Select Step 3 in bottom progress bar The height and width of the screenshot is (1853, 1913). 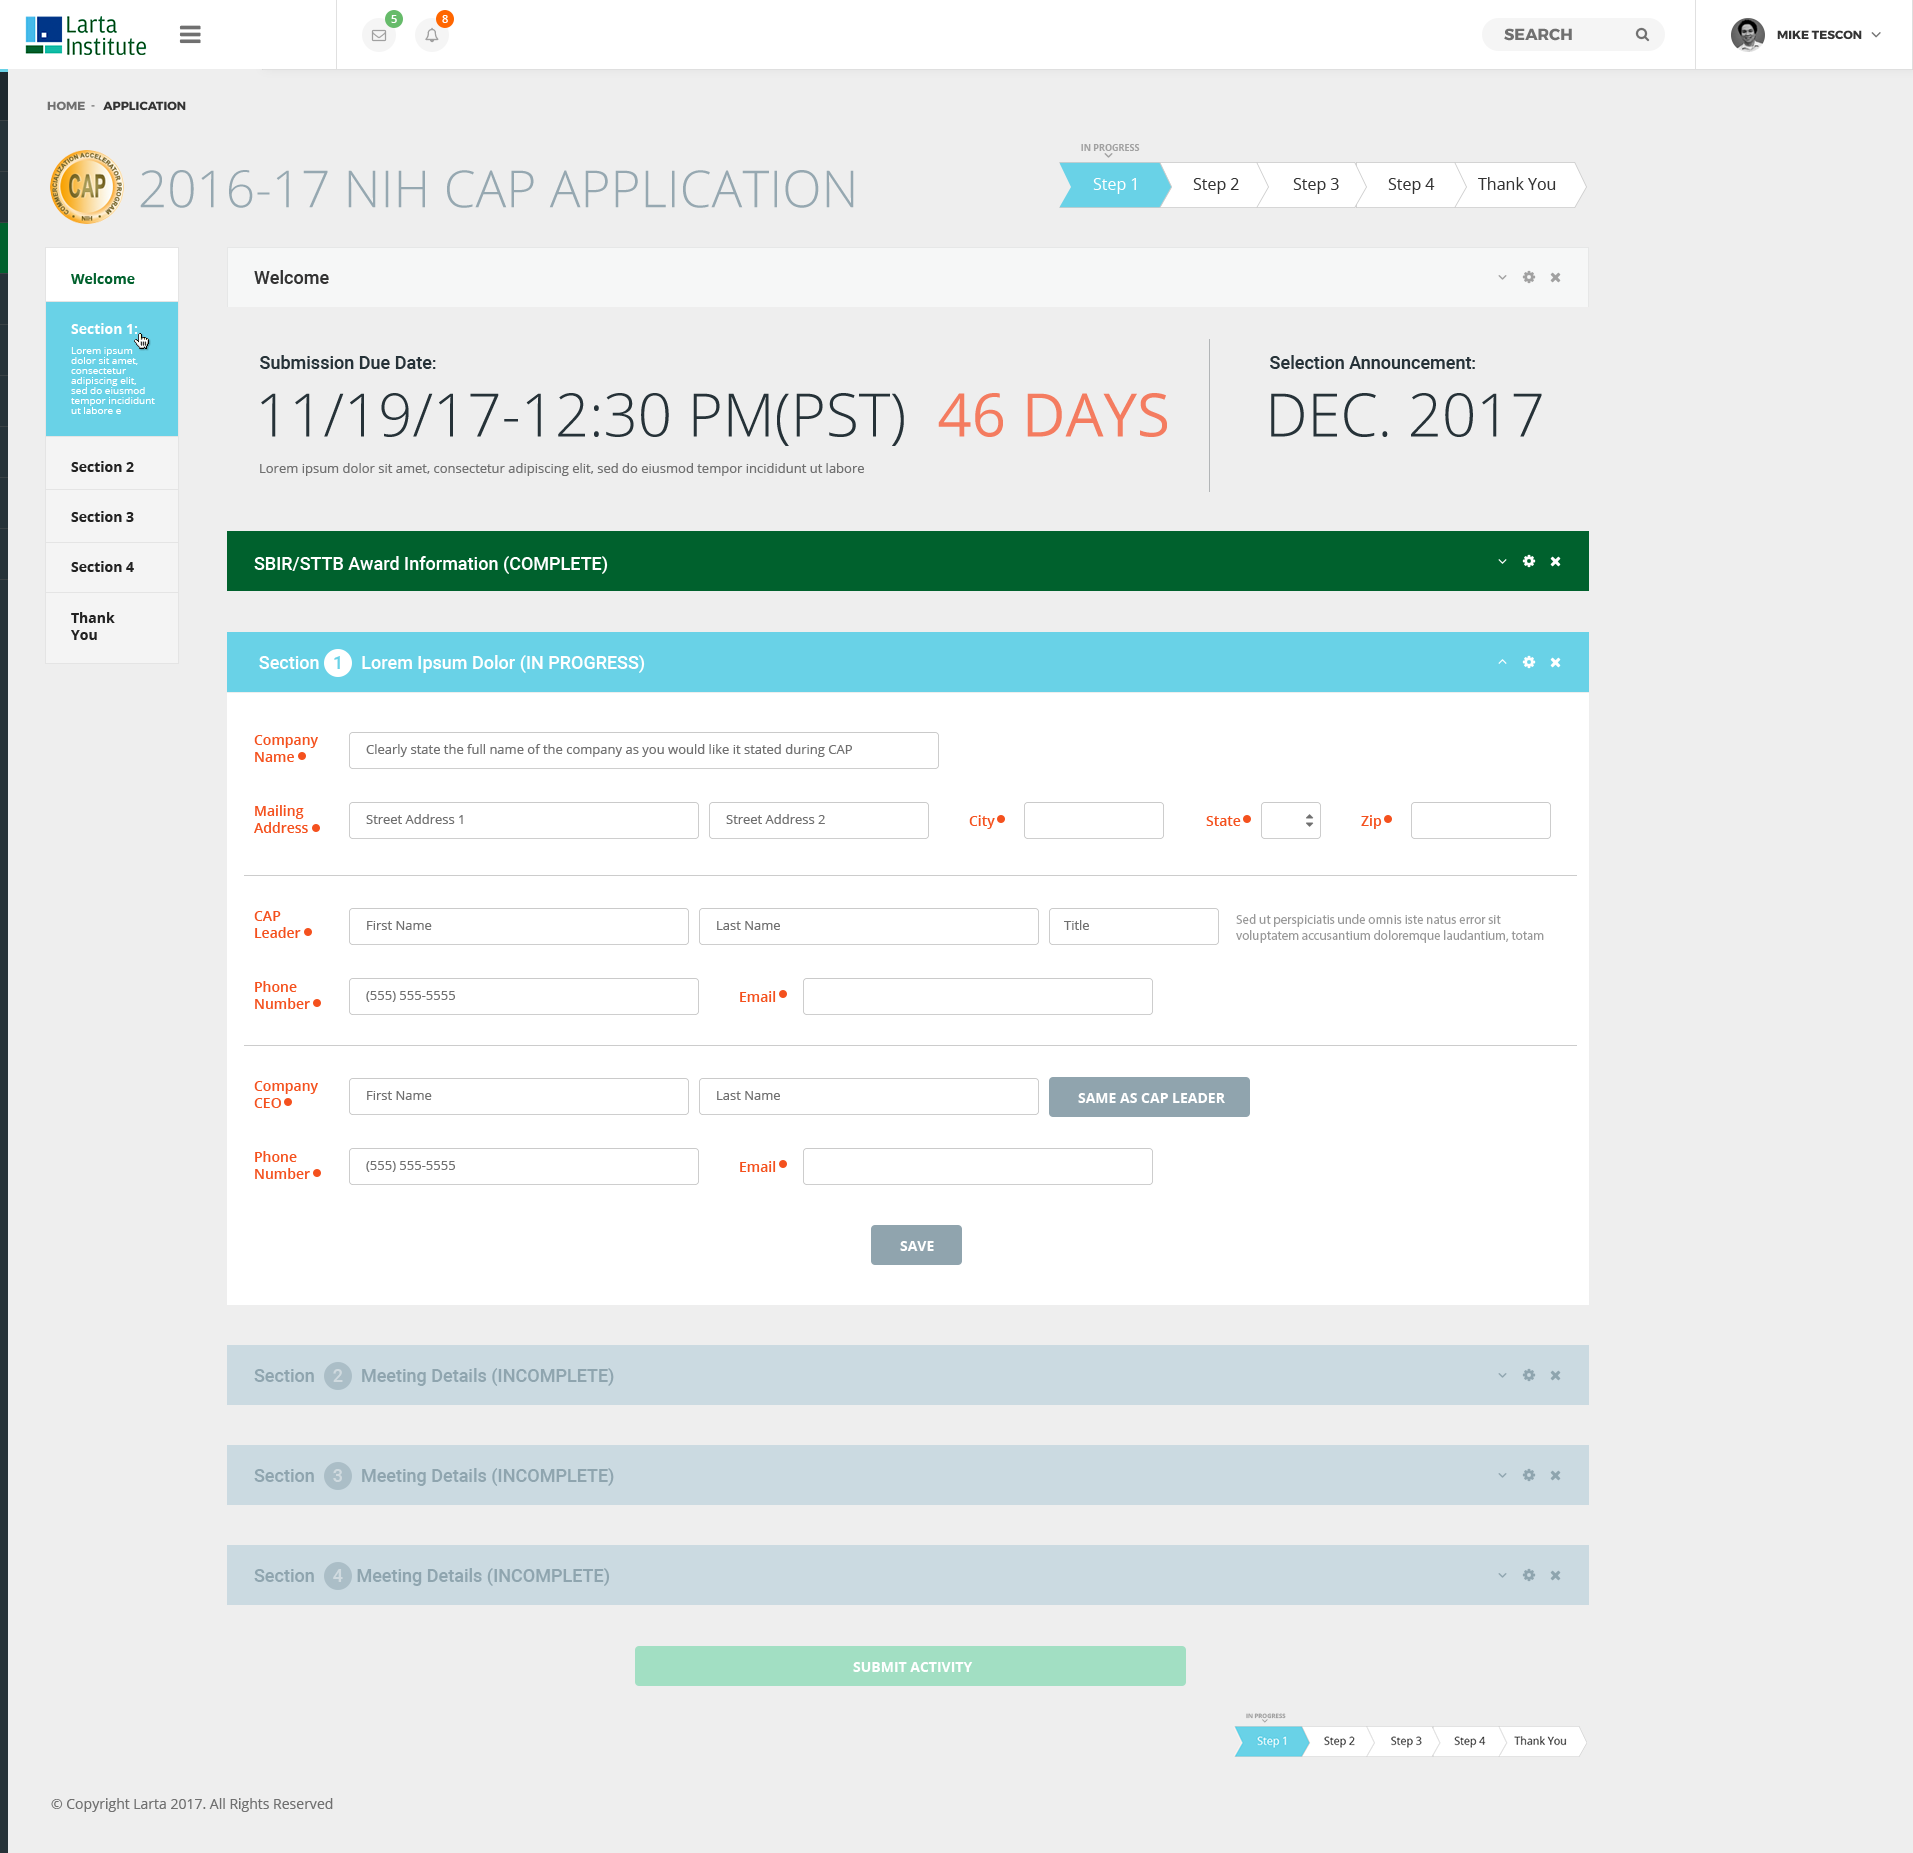pos(1405,1741)
